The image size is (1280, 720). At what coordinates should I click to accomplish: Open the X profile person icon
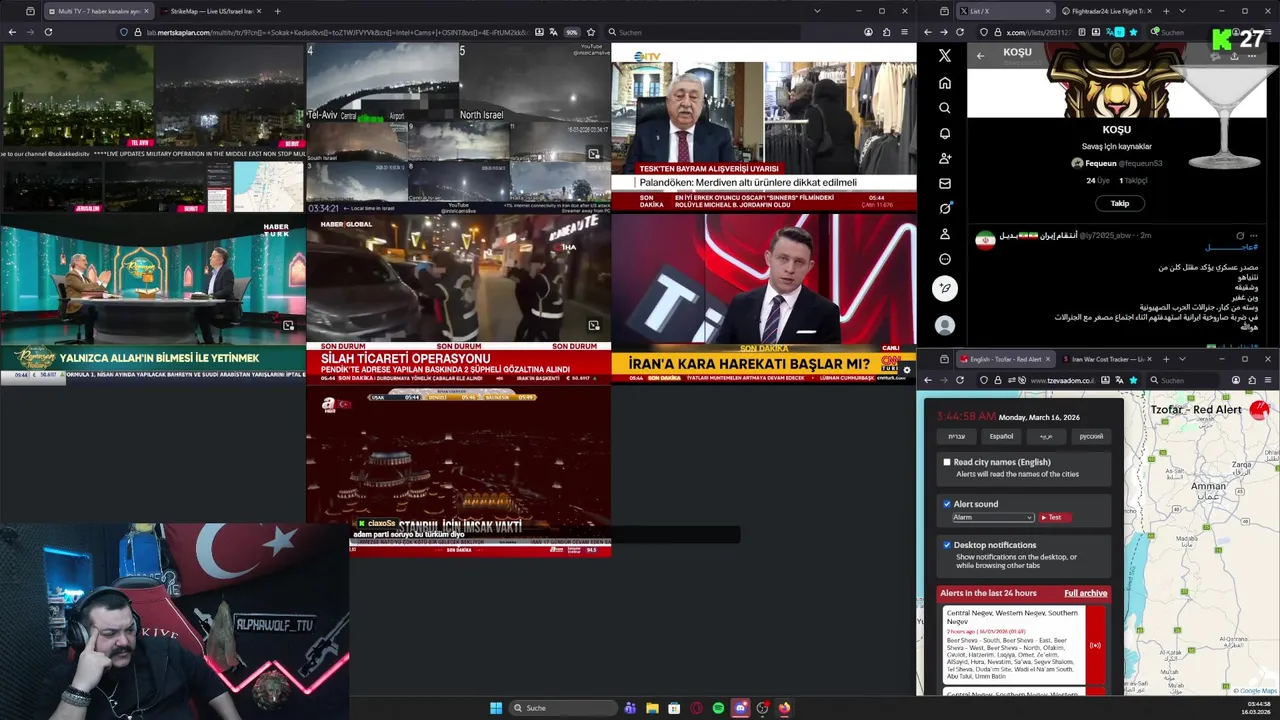point(945,234)
